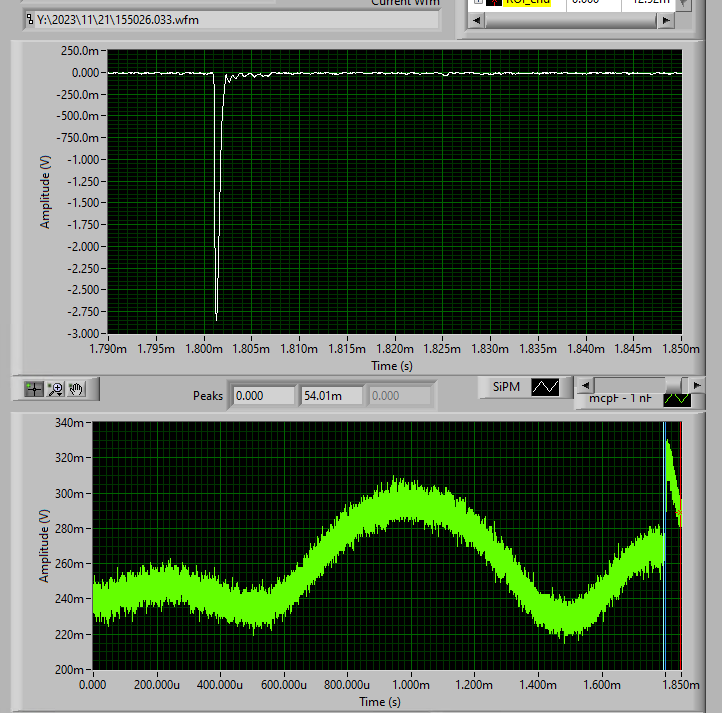Click upper graph y-axis maximum 250.0m
Viewport: 722px width, 713px height.
pyautogui.click(x=80, y=51)
